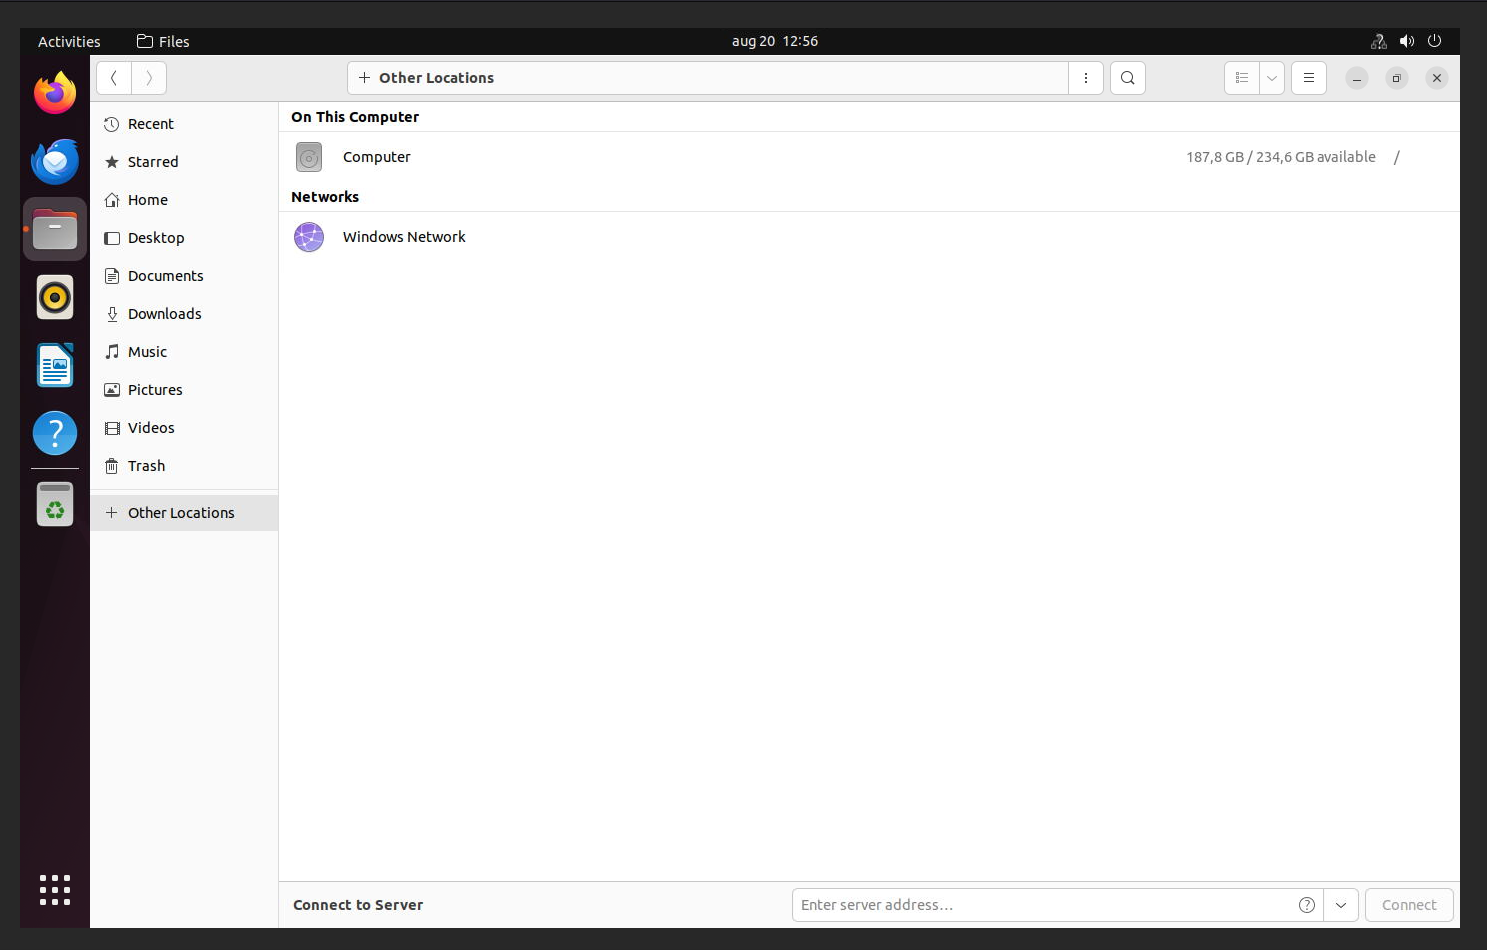Viewport: 1487px width, 950px height.
Task: Open the clock and calendar panel
Action: pos(775,41)
